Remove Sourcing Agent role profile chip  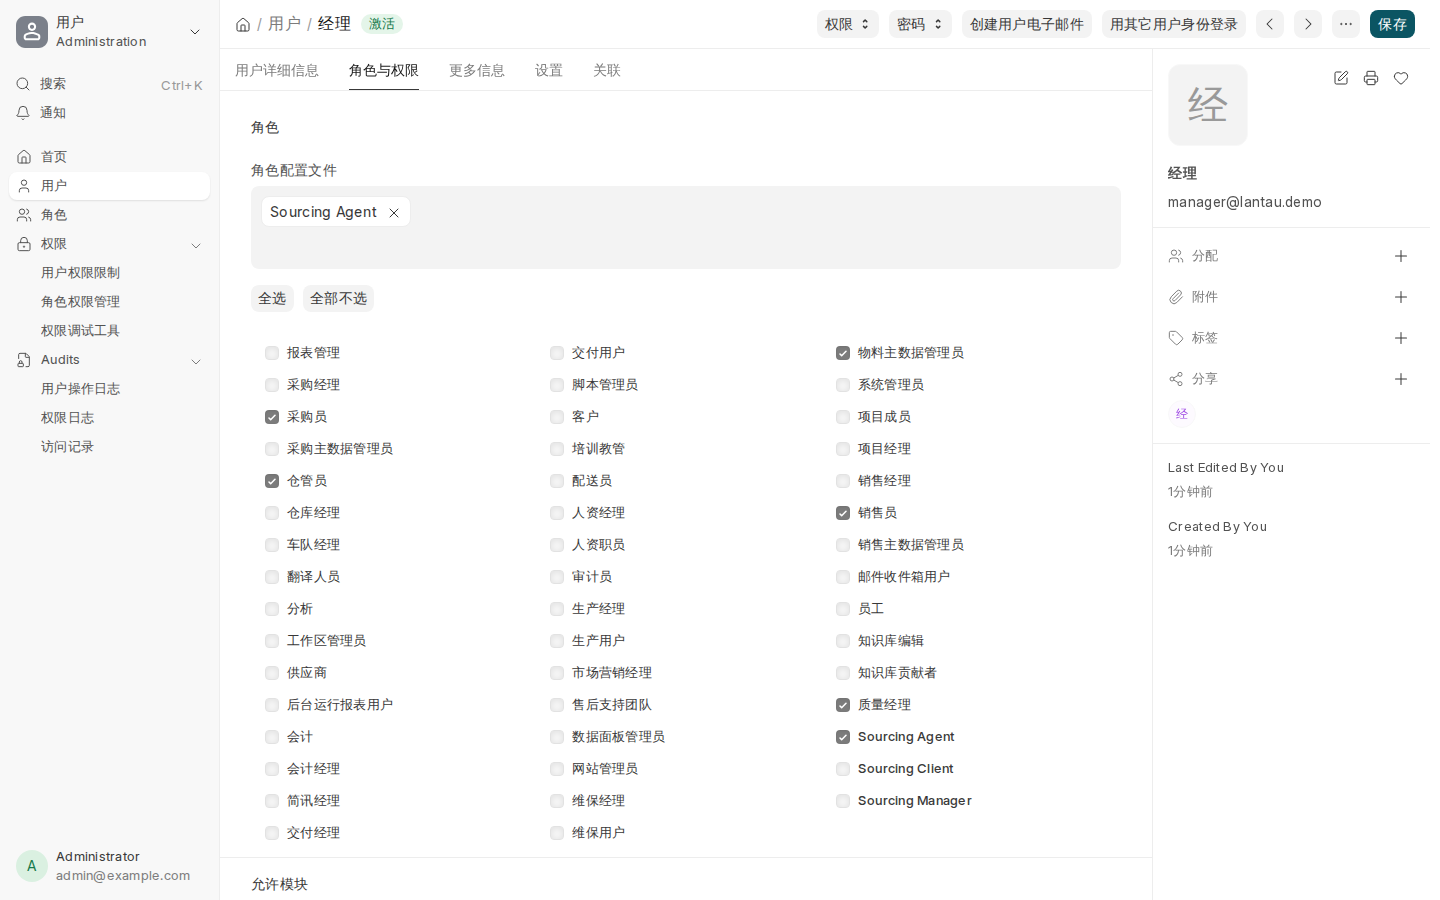(394, 213)
